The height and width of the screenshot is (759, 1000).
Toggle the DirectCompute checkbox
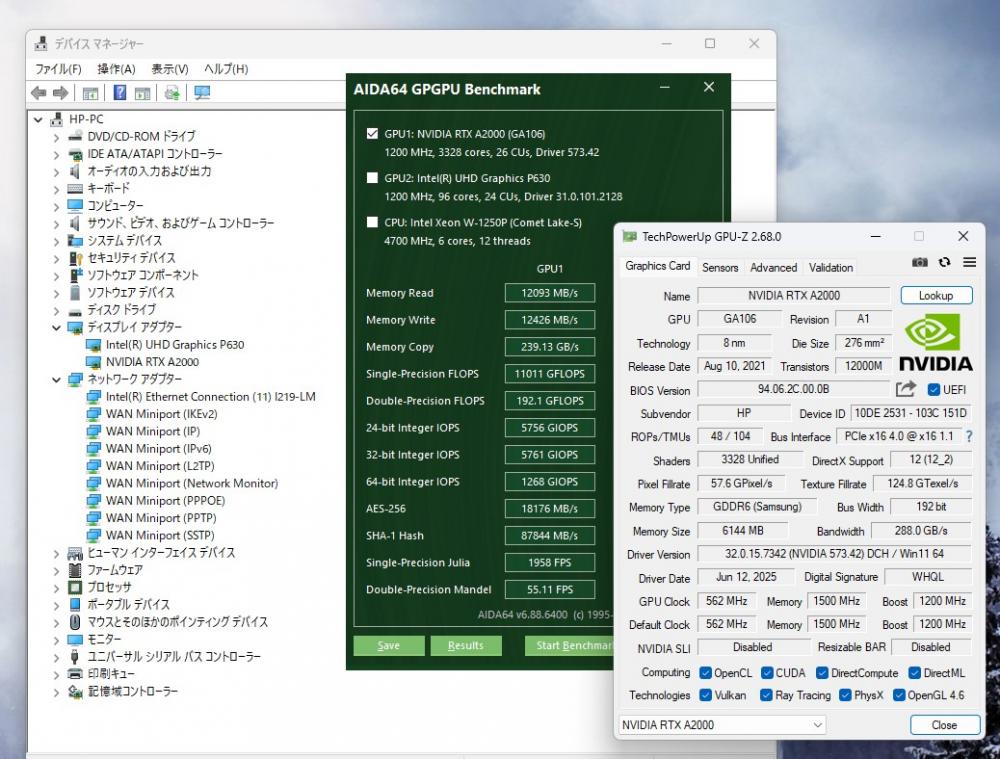click(822, 673)
